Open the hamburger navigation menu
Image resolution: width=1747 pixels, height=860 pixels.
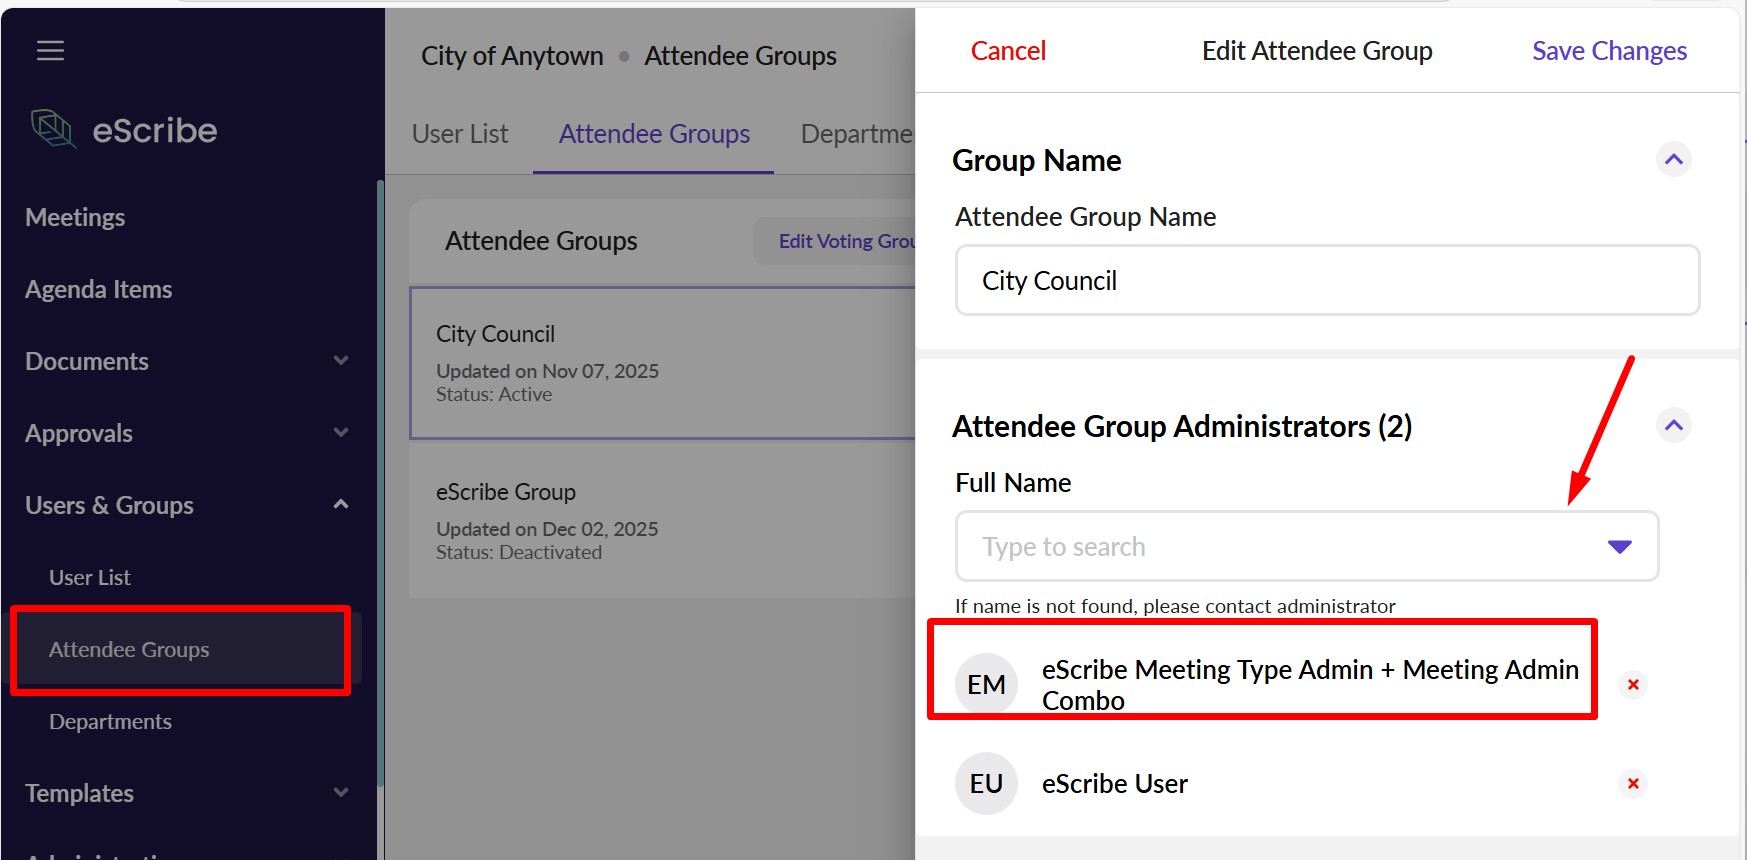coord(50,50)
